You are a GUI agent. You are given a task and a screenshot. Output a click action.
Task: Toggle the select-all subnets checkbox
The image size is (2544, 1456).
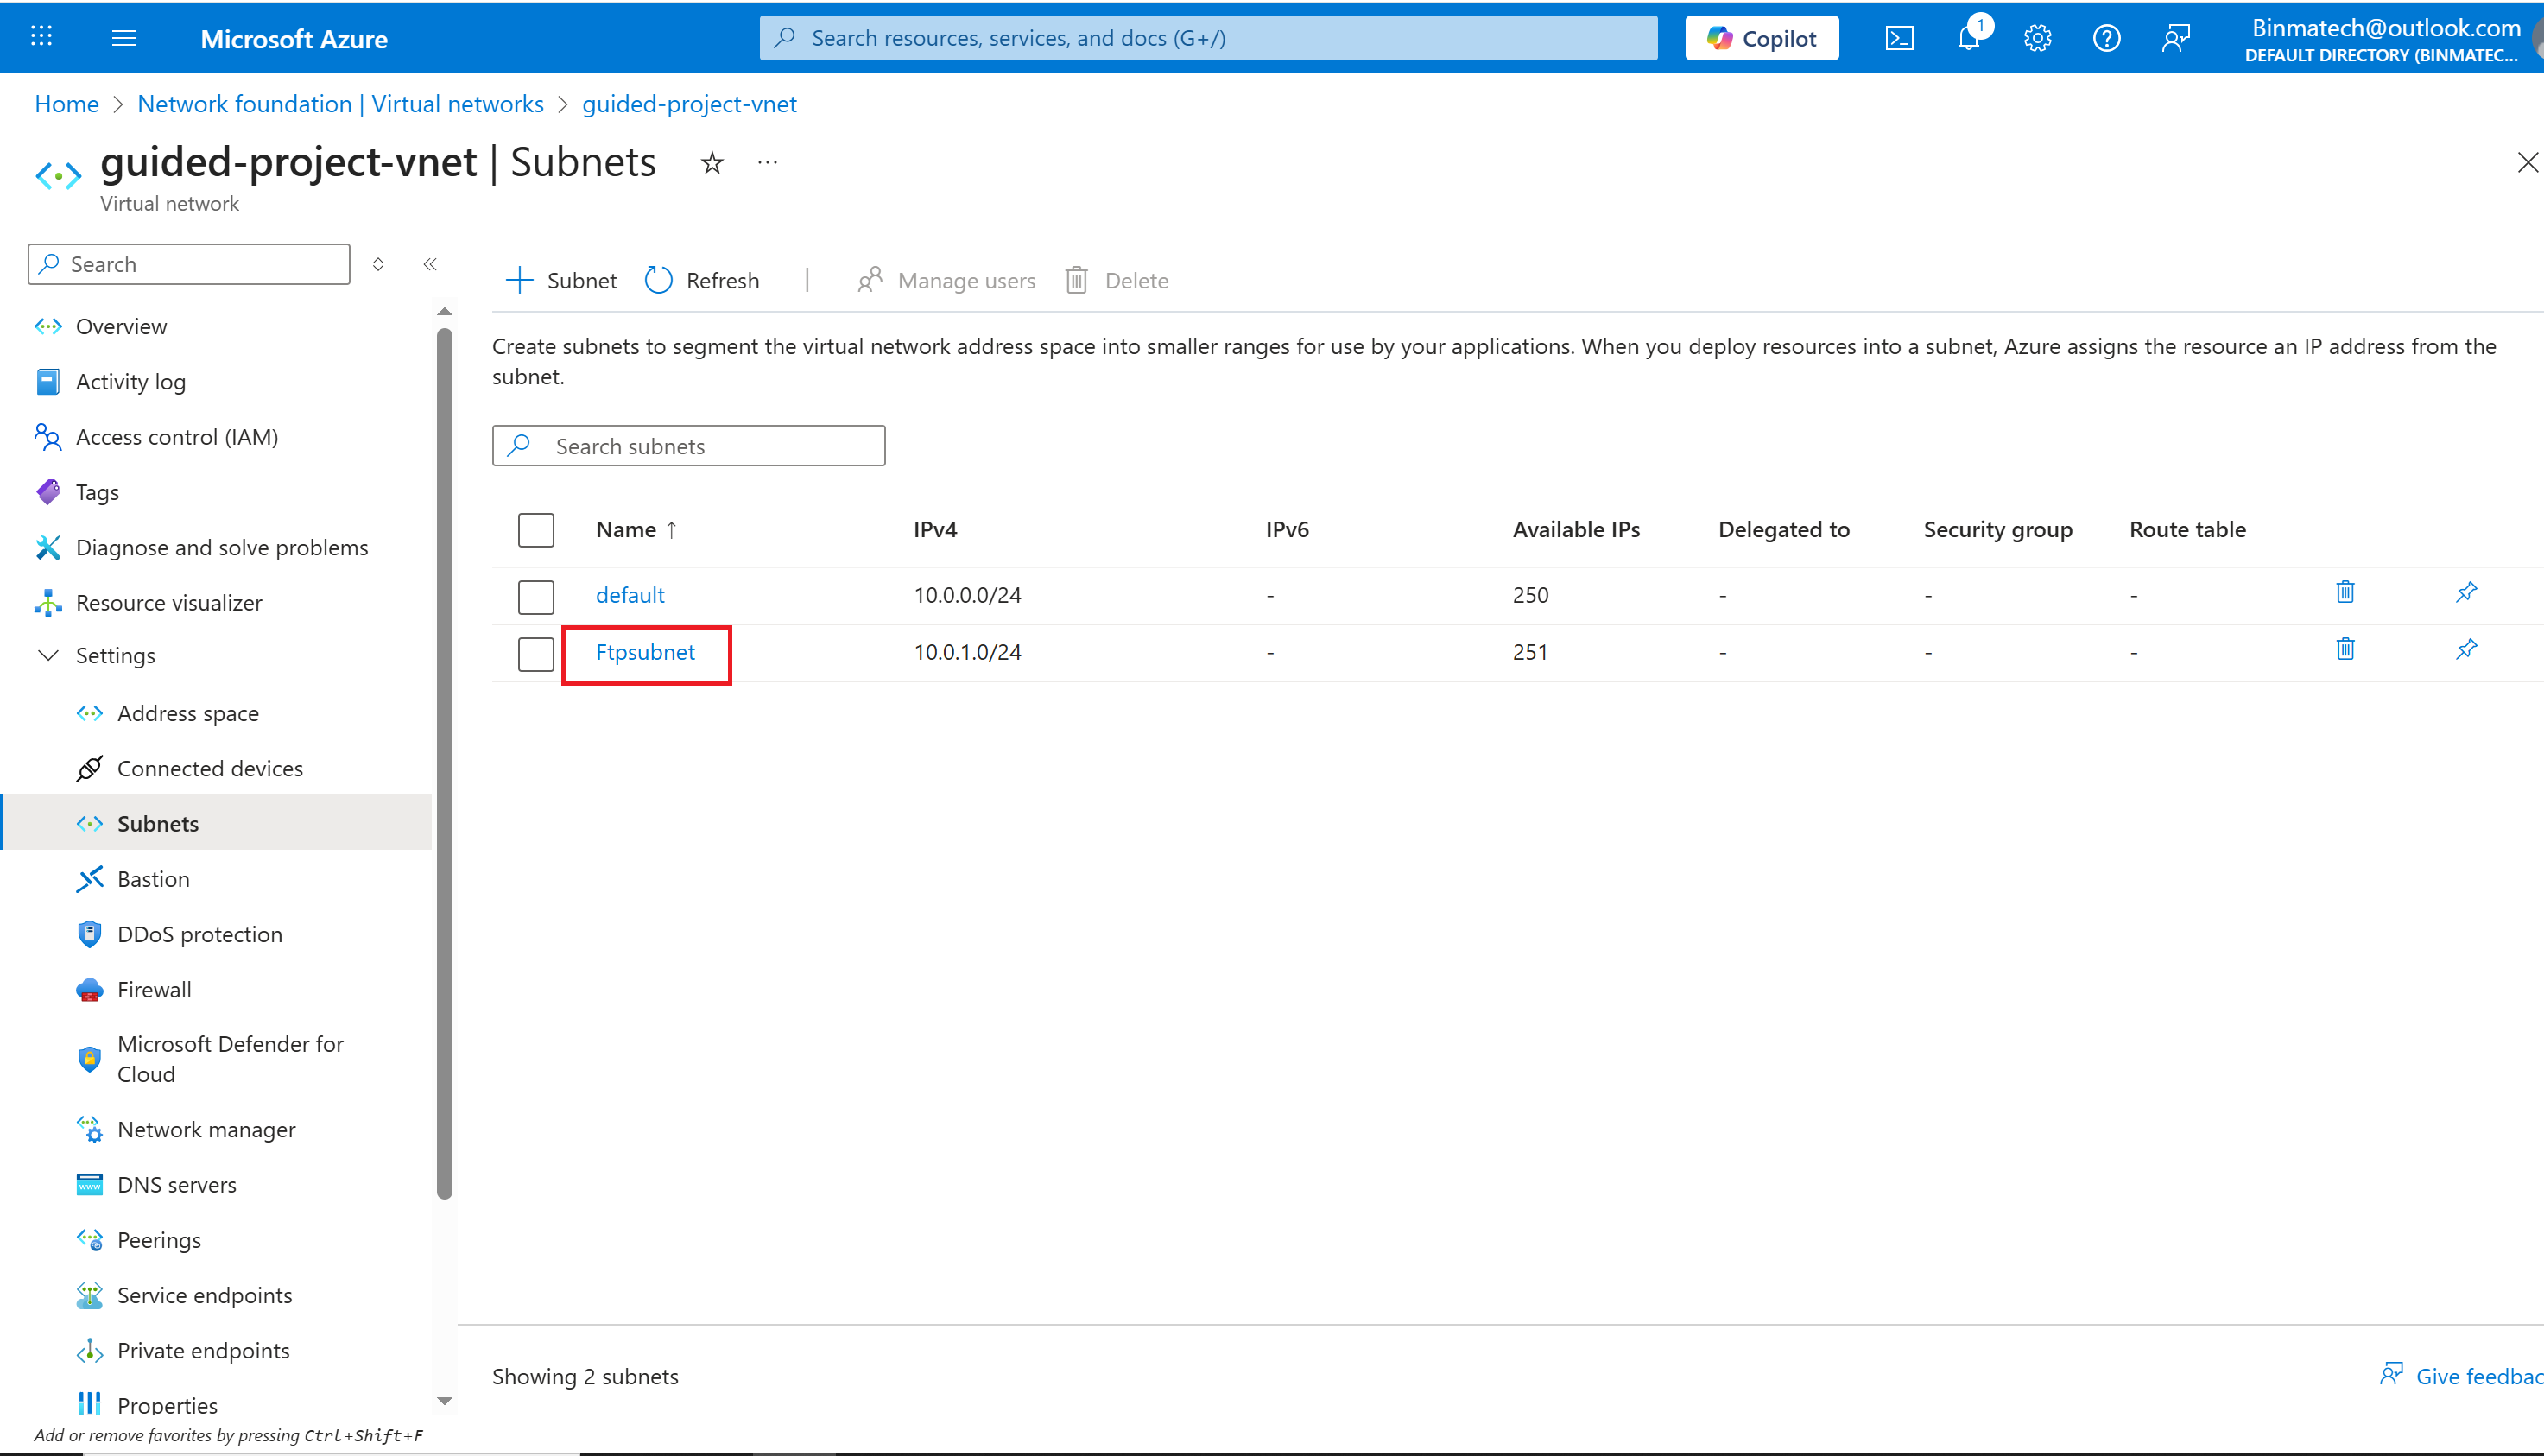click(536, 530)
